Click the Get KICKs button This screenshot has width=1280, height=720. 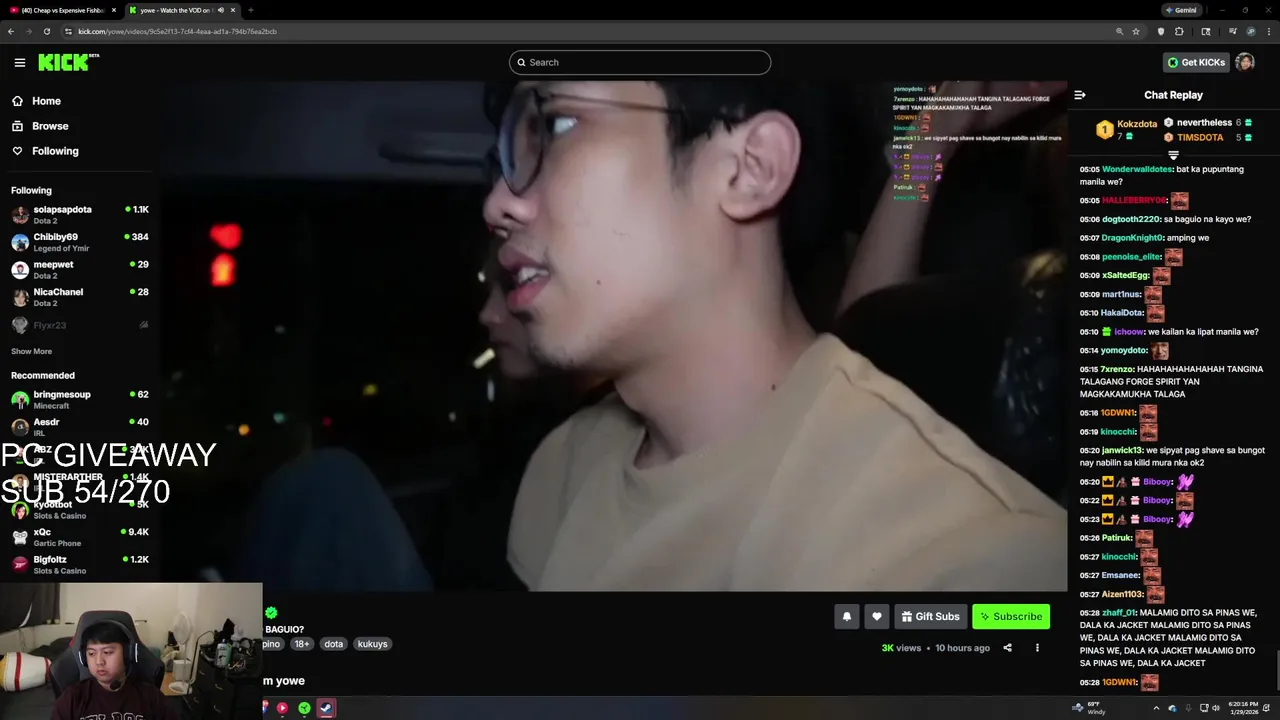point(1196,62)
